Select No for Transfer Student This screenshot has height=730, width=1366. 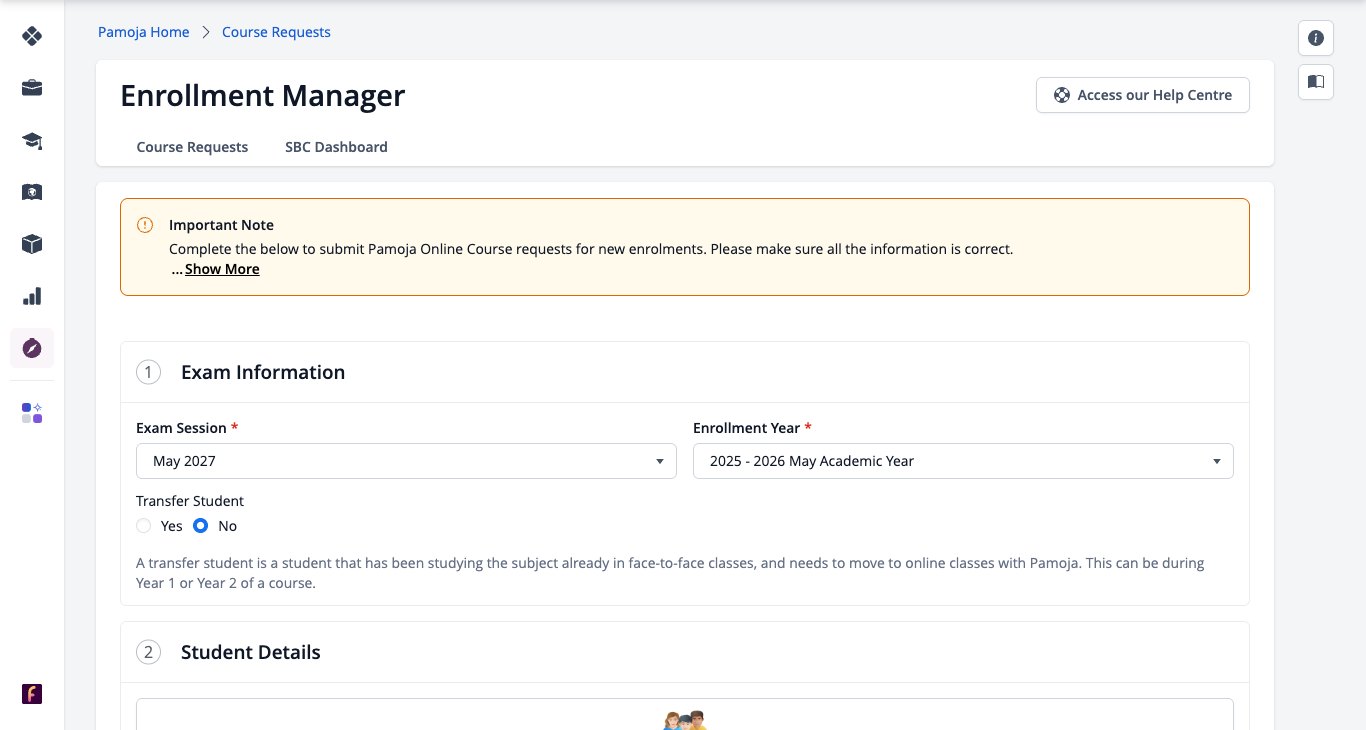tap(201, 526)
